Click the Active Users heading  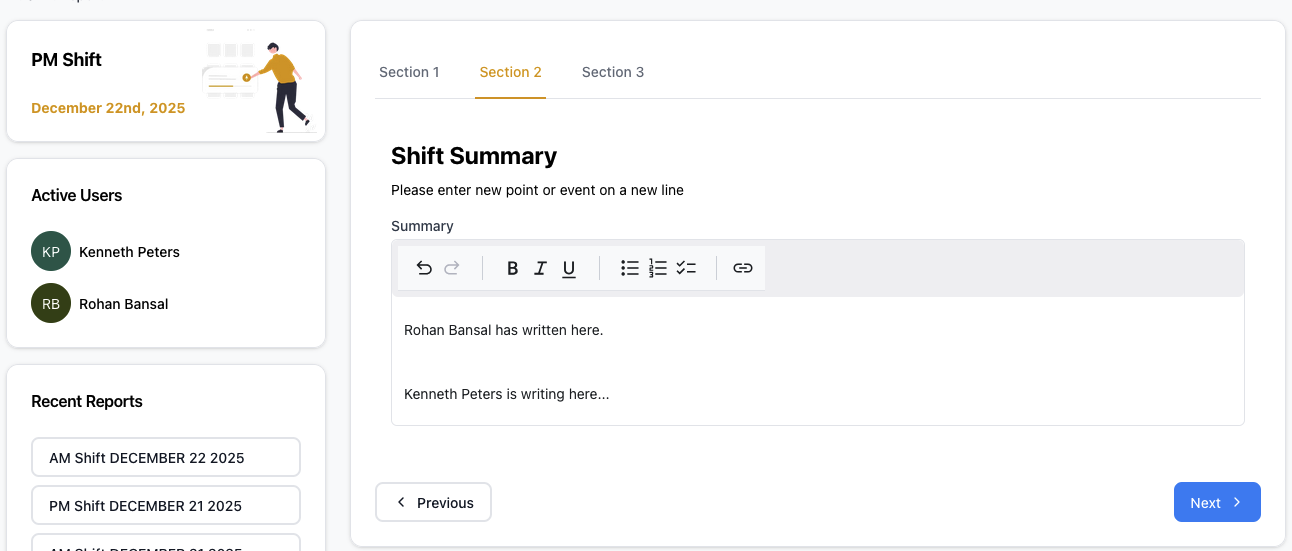click(77, 196)
